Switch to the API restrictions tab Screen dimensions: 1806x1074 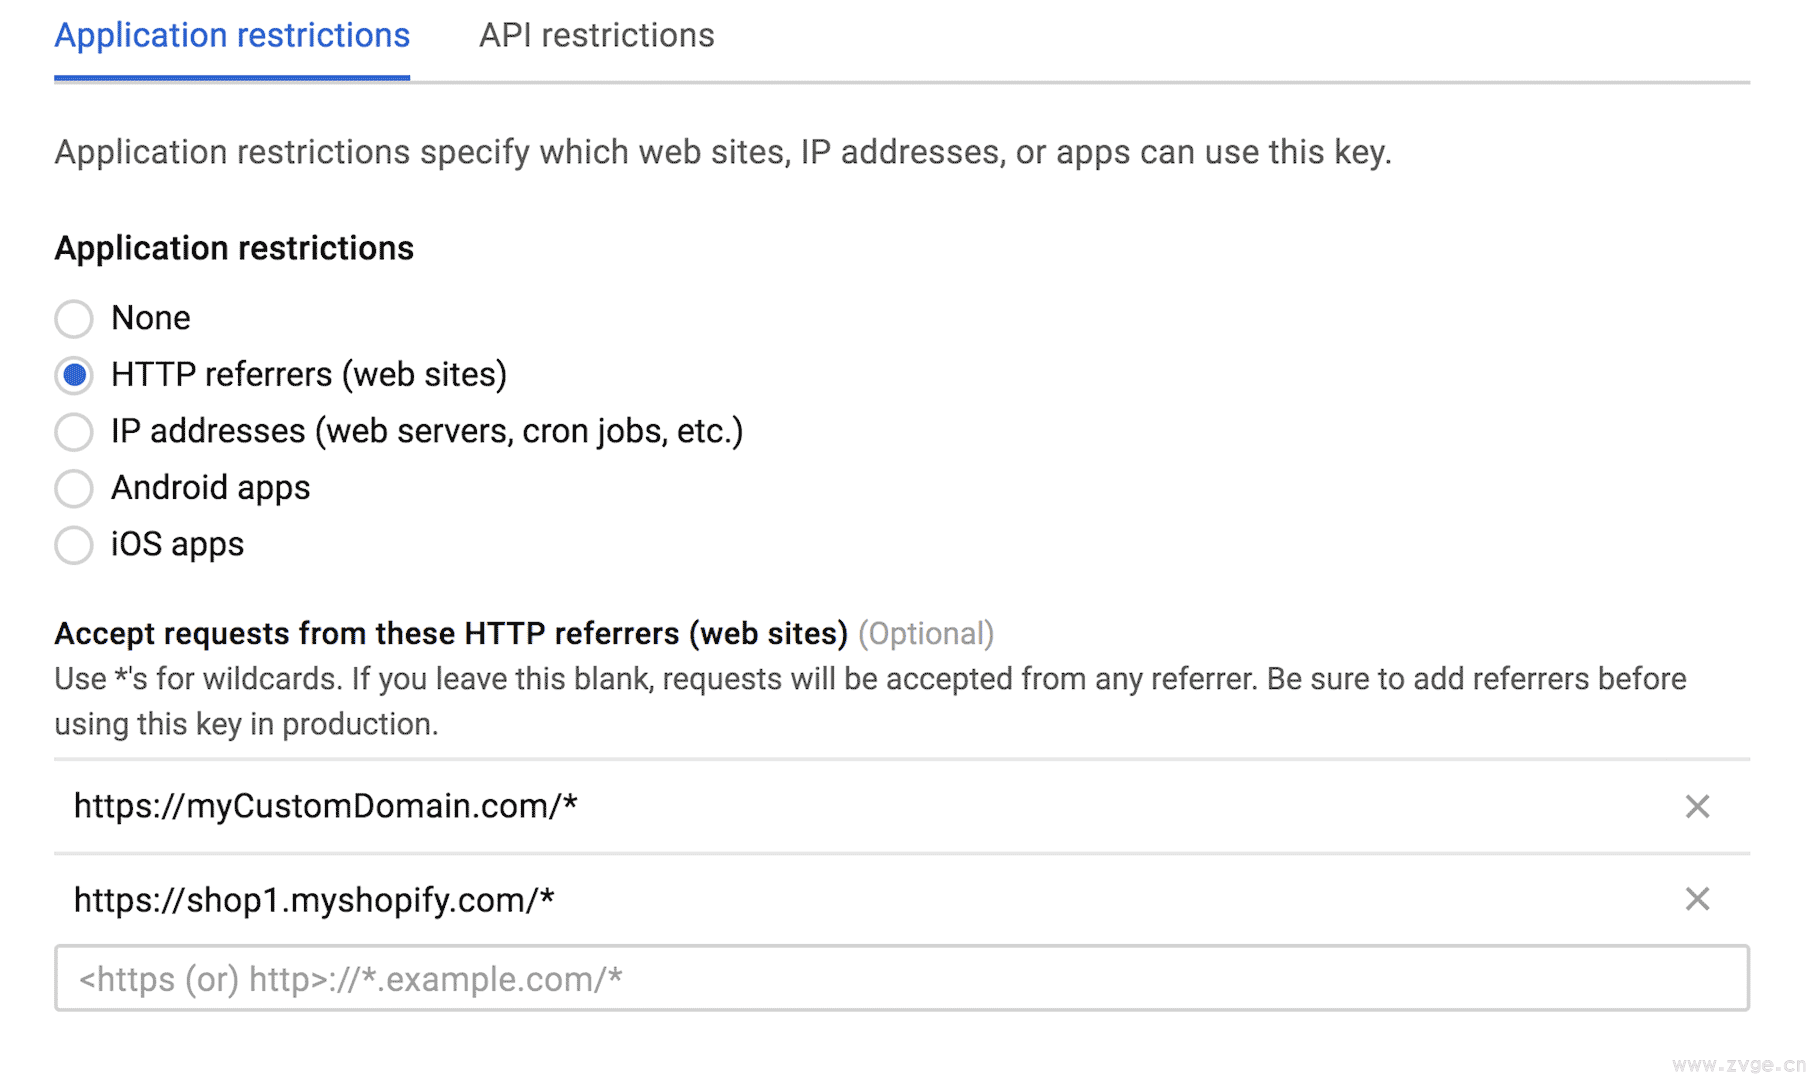click(596, 36)
